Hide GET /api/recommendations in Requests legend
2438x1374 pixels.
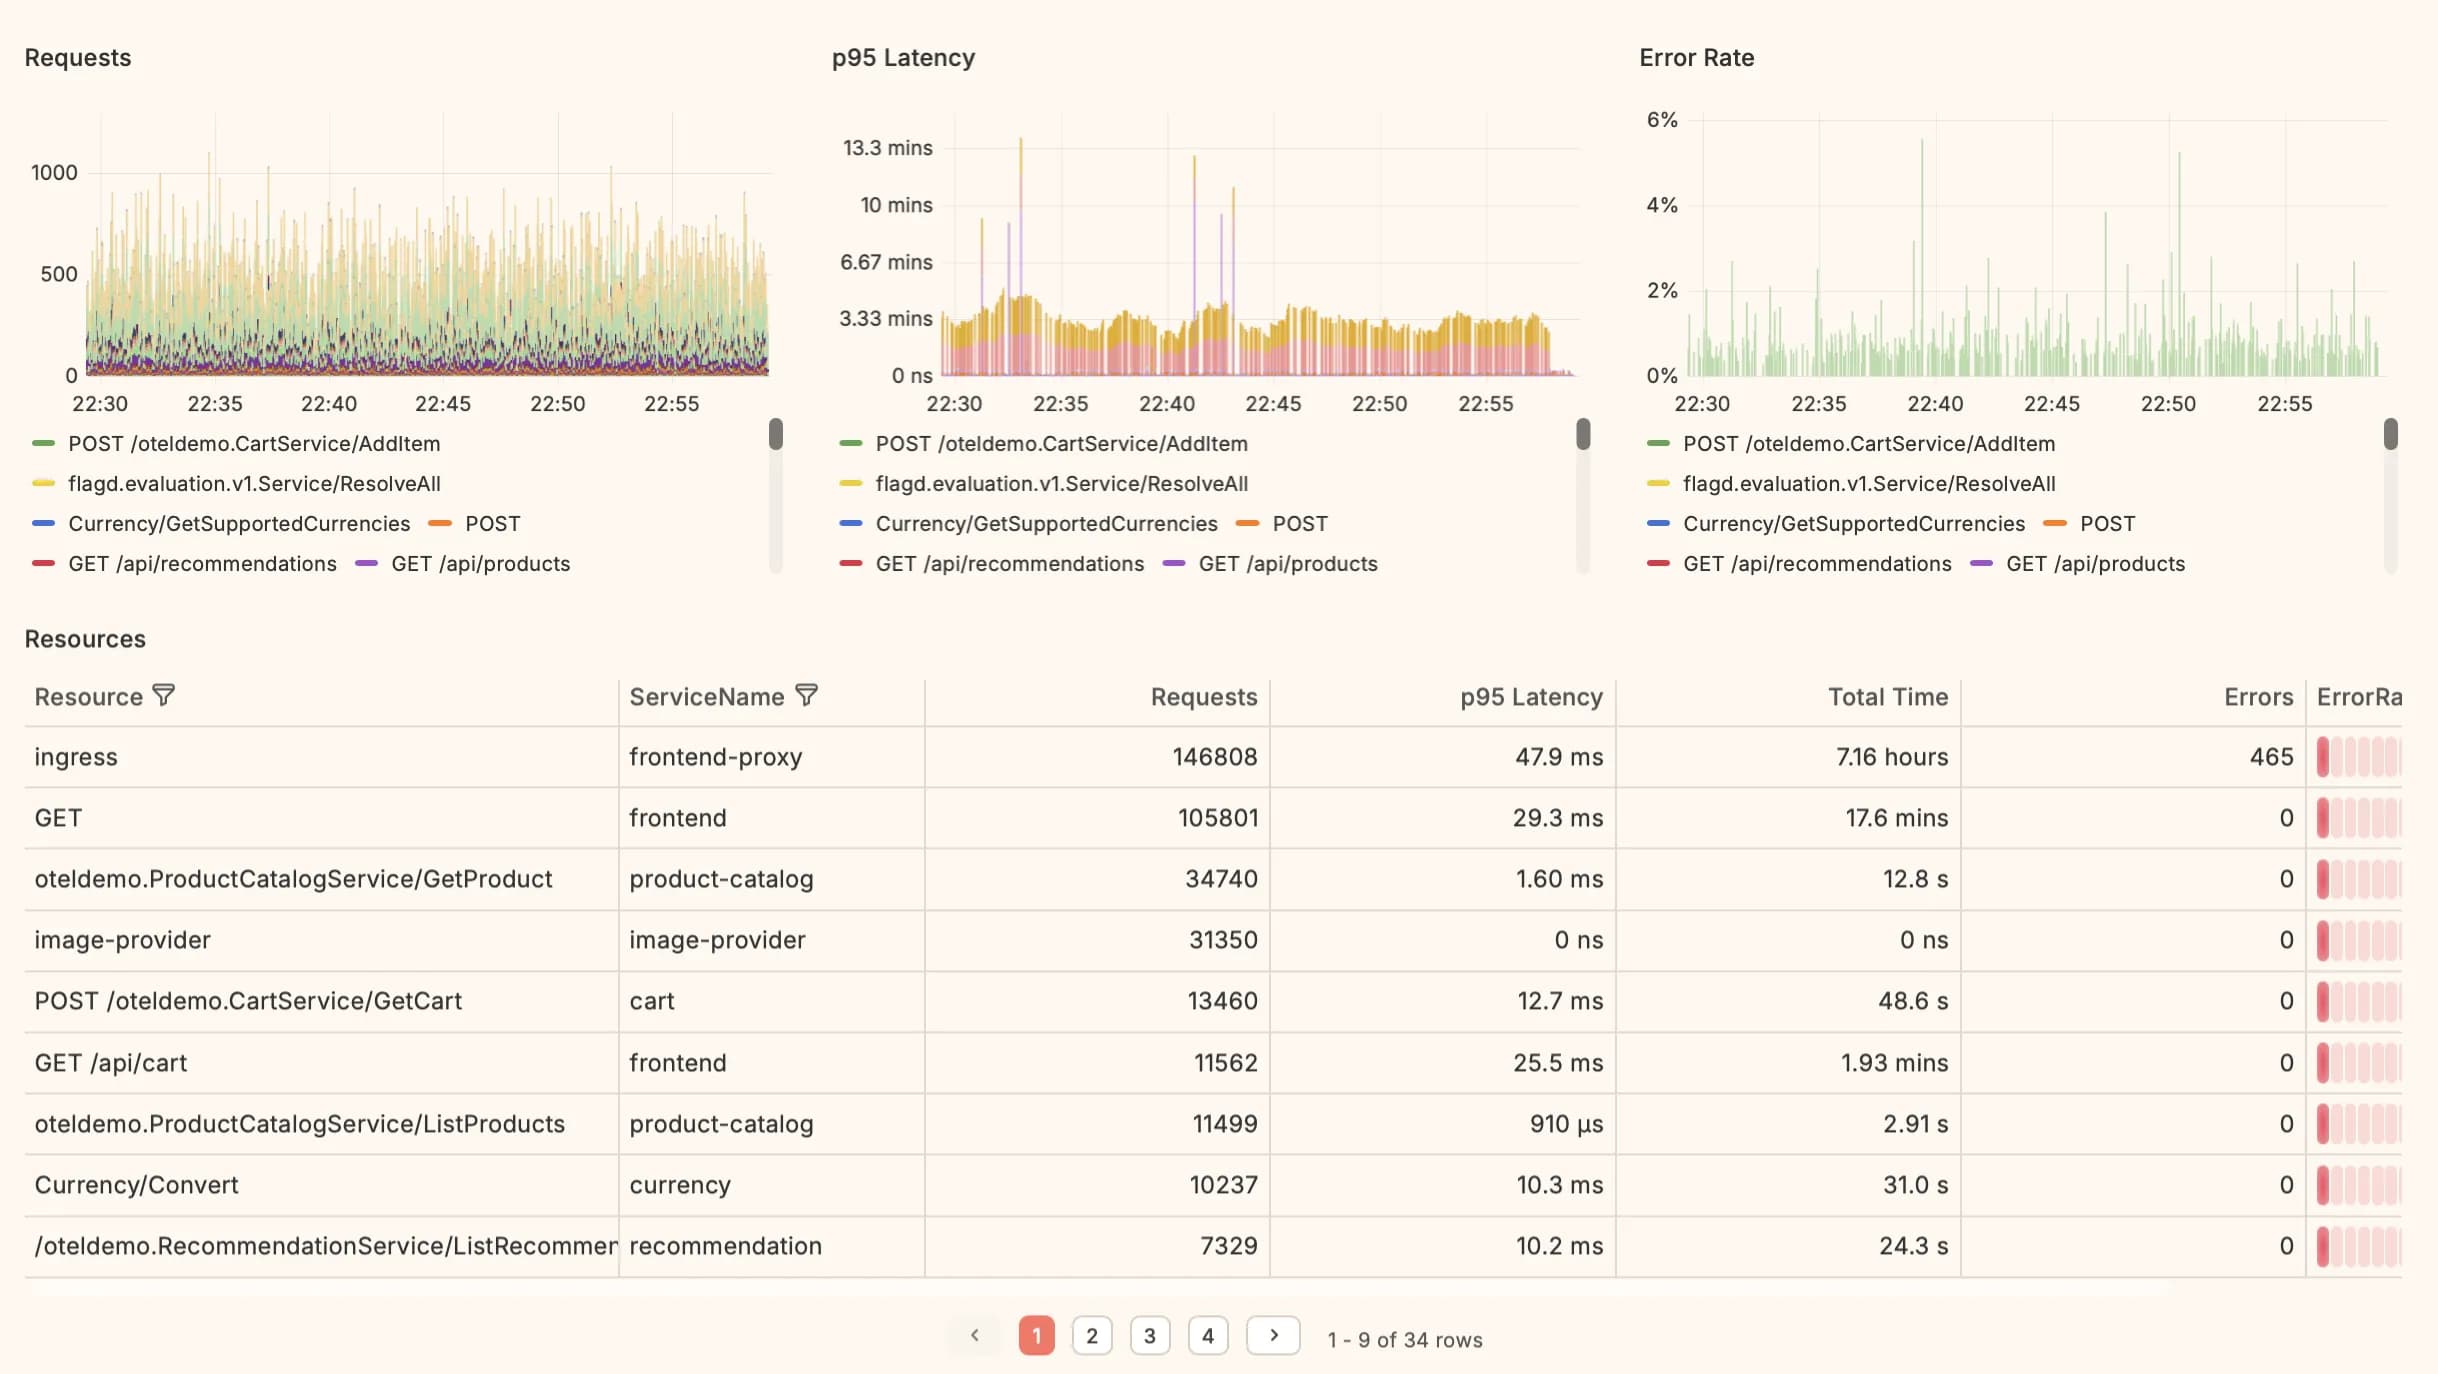tap(201, 564)
